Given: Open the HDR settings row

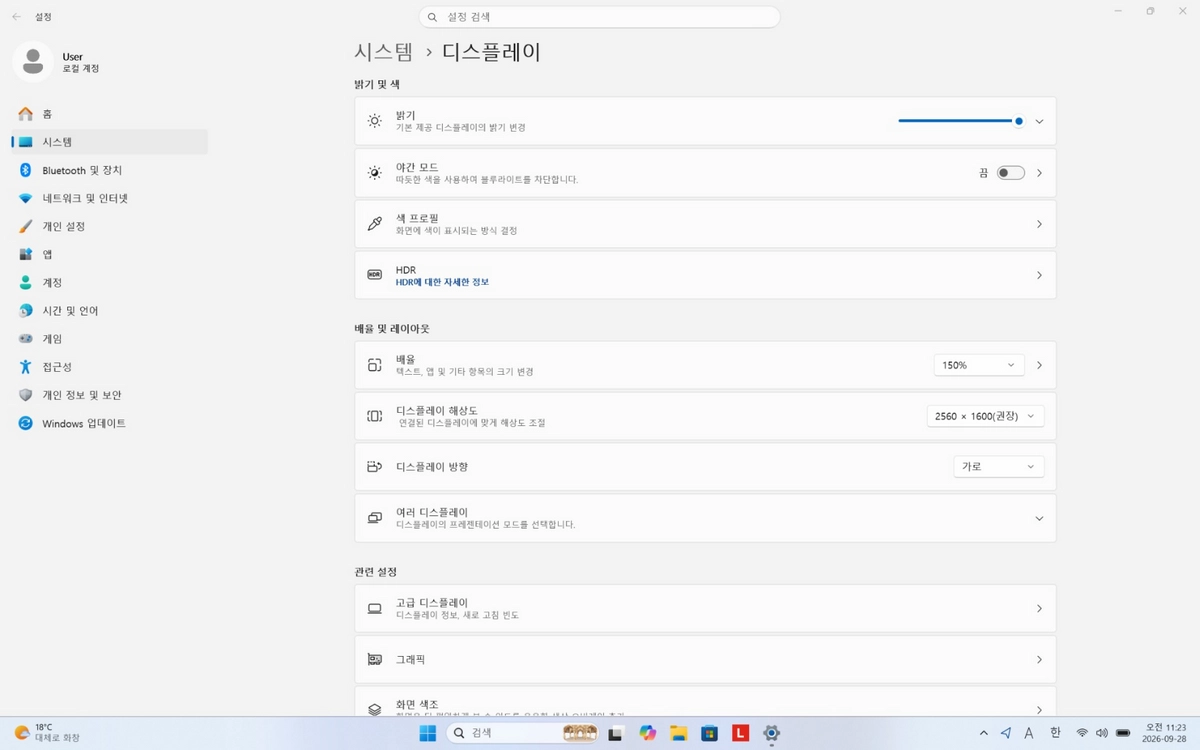Looking at the screenshot, I should tap(705, 275).
